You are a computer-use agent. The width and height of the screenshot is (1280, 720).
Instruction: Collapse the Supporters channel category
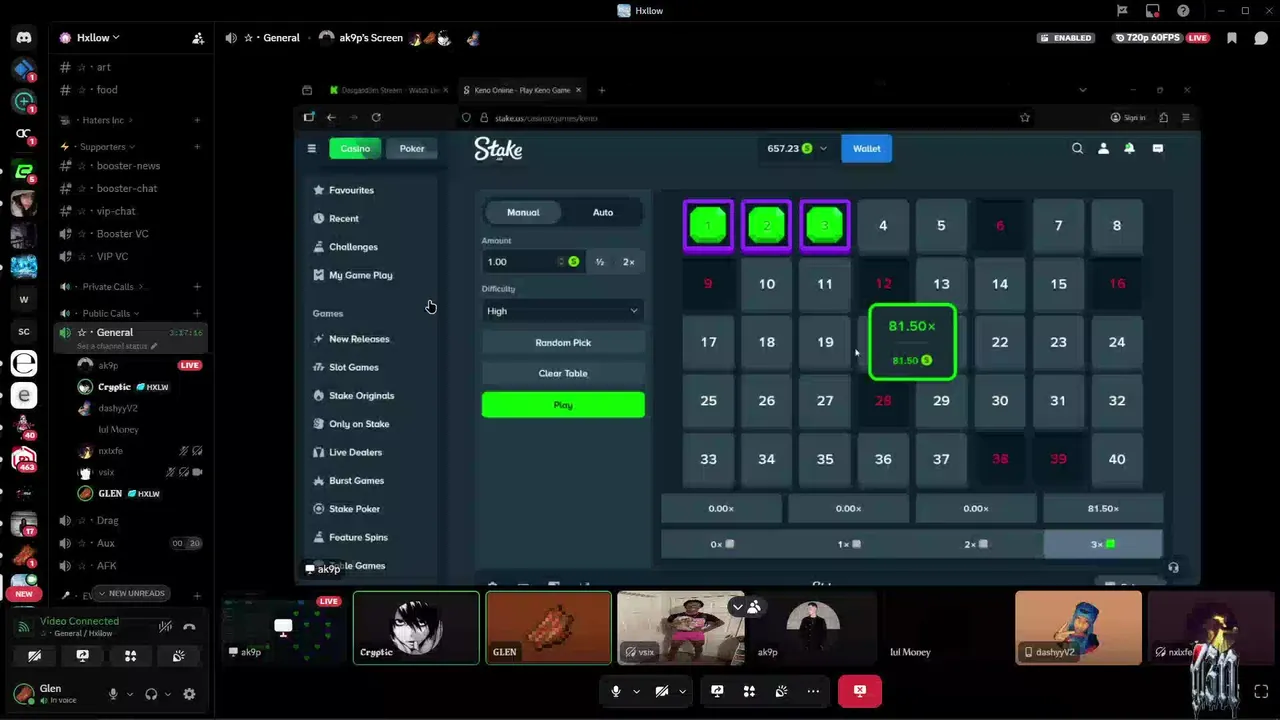tap(103, 147)
